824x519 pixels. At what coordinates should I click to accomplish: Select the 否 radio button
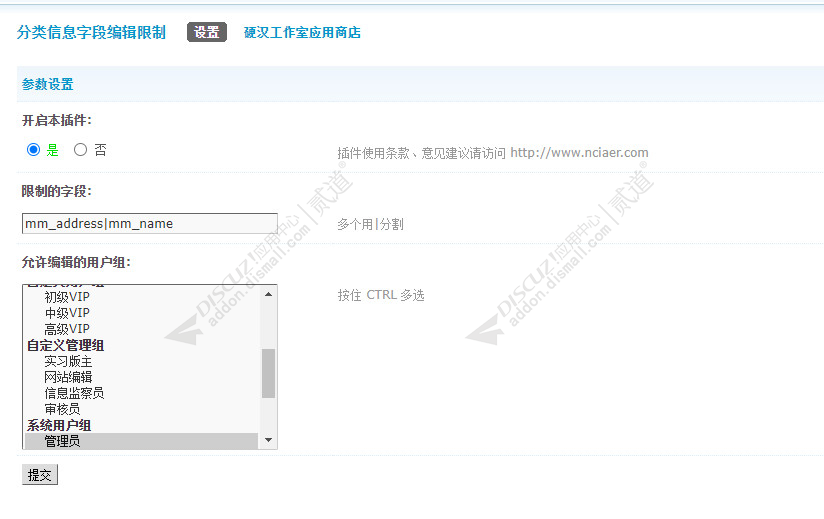click(x=80, y=150)
